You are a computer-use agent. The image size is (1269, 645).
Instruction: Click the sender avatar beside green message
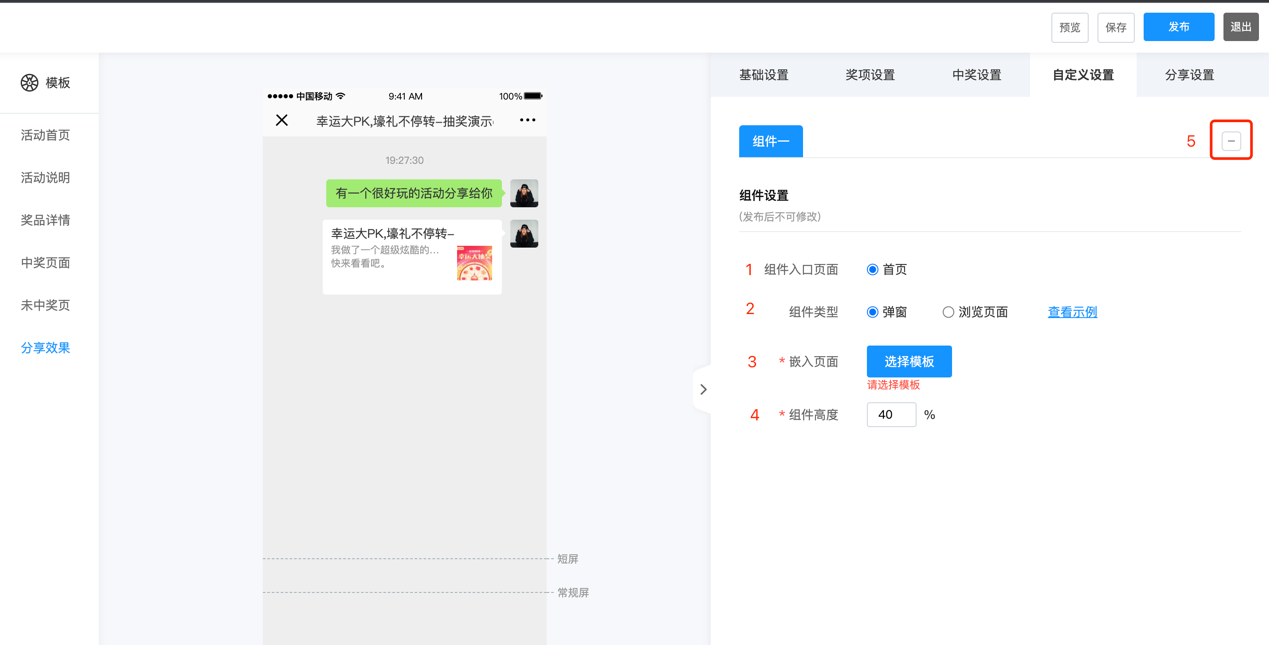click(x=524, y=193)
